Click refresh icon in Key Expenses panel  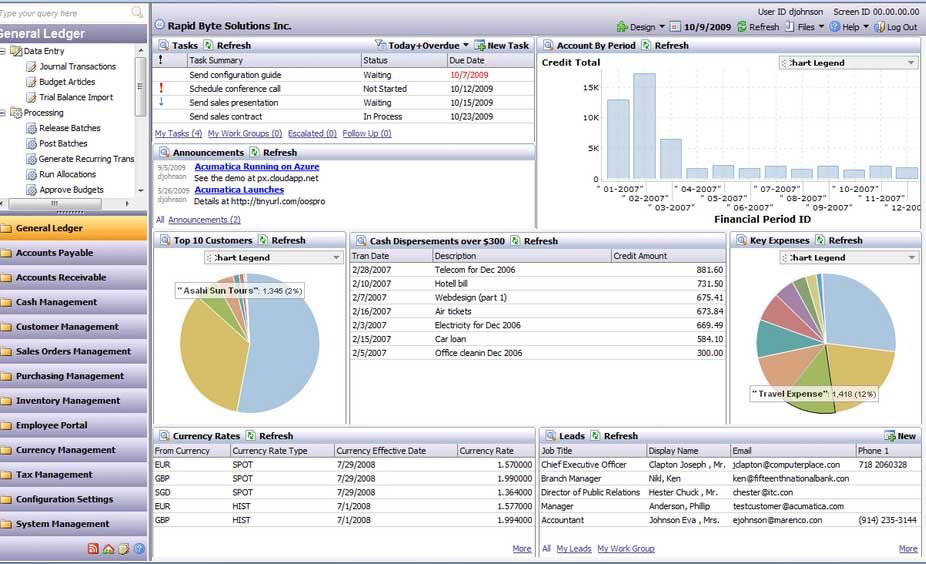tap(820, 240)
